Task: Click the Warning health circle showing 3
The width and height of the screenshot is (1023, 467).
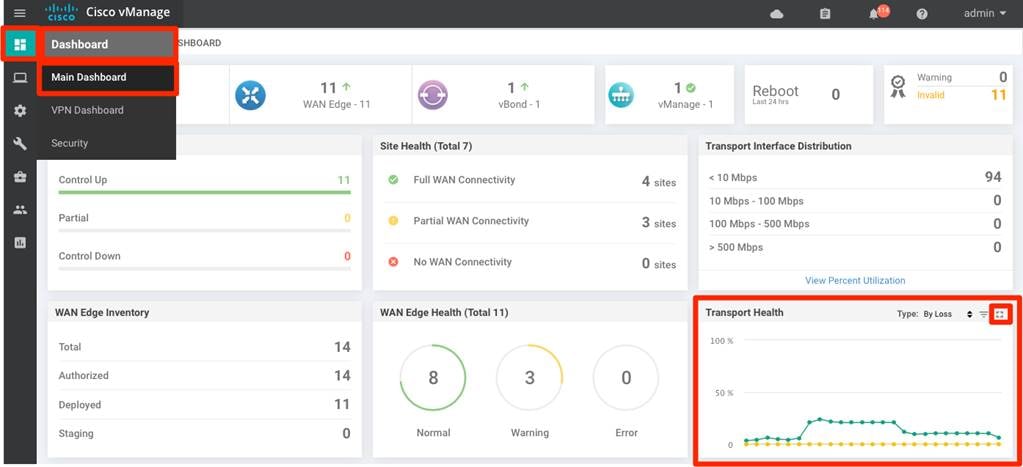Action: click(529, 378)
